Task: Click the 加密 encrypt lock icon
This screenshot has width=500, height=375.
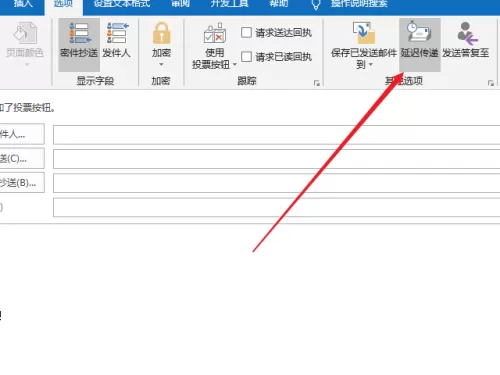Action: (161, 33)
